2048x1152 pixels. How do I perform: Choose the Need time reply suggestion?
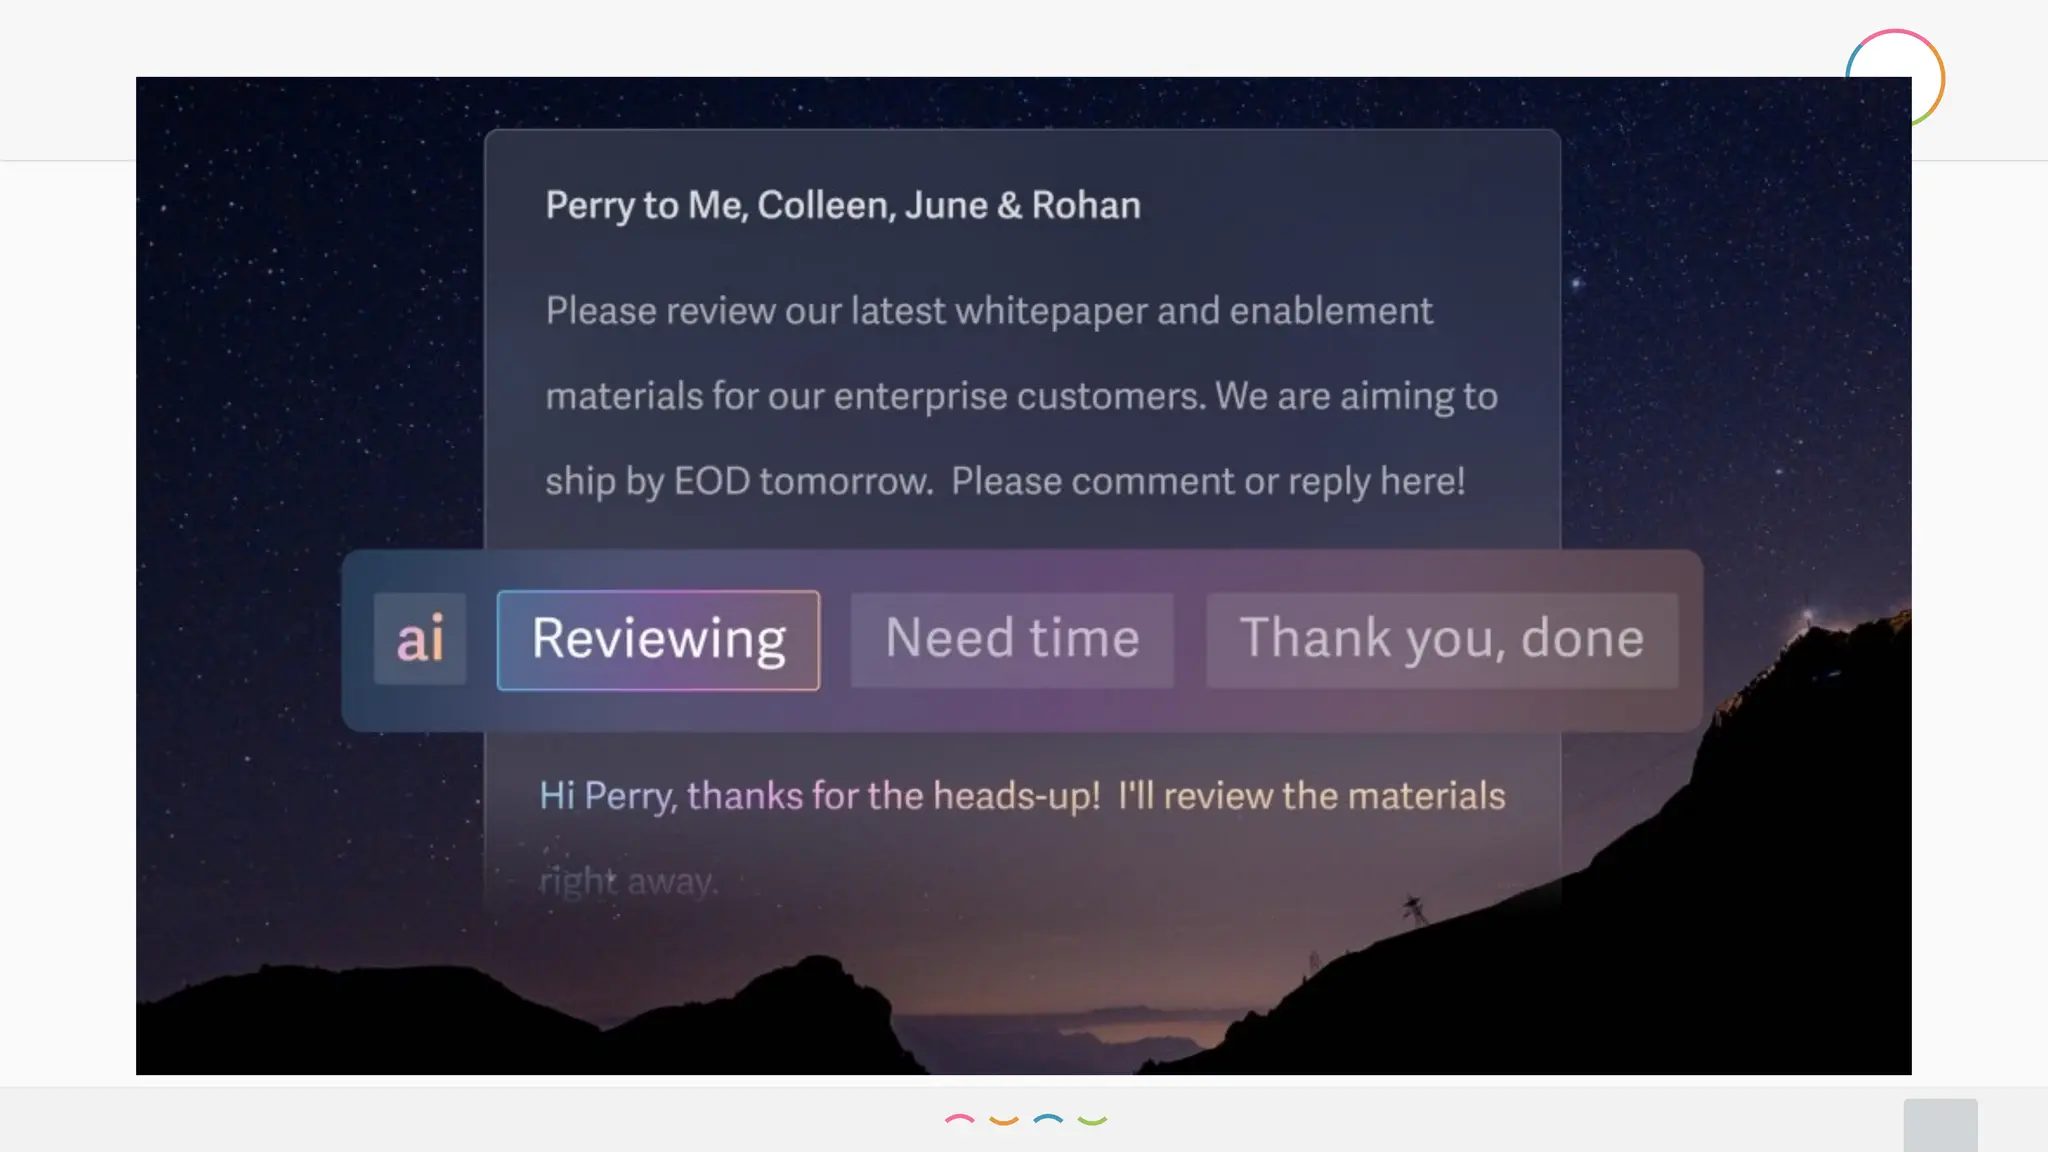(1012, 640)
